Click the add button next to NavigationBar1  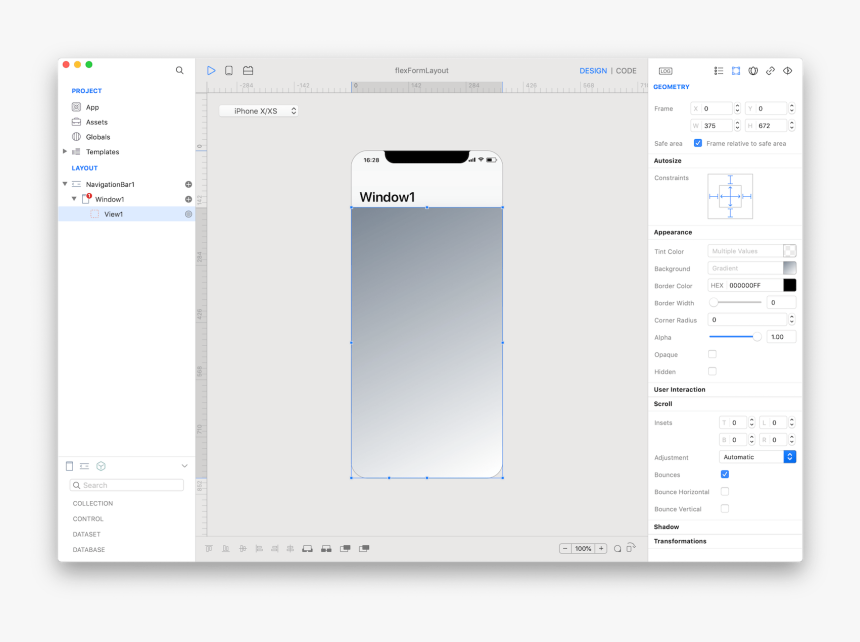tap(188, 185)
